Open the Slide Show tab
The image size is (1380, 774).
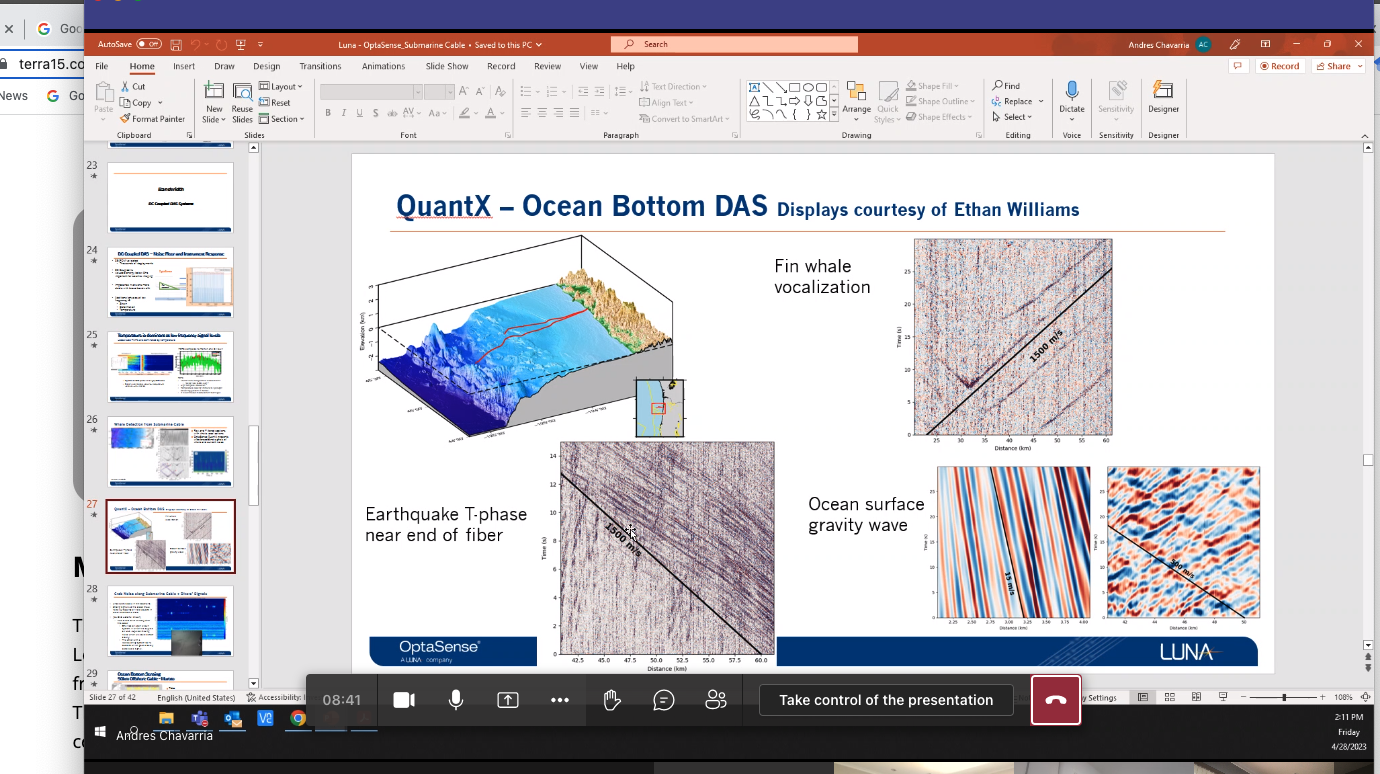click(x=447, y=66)
